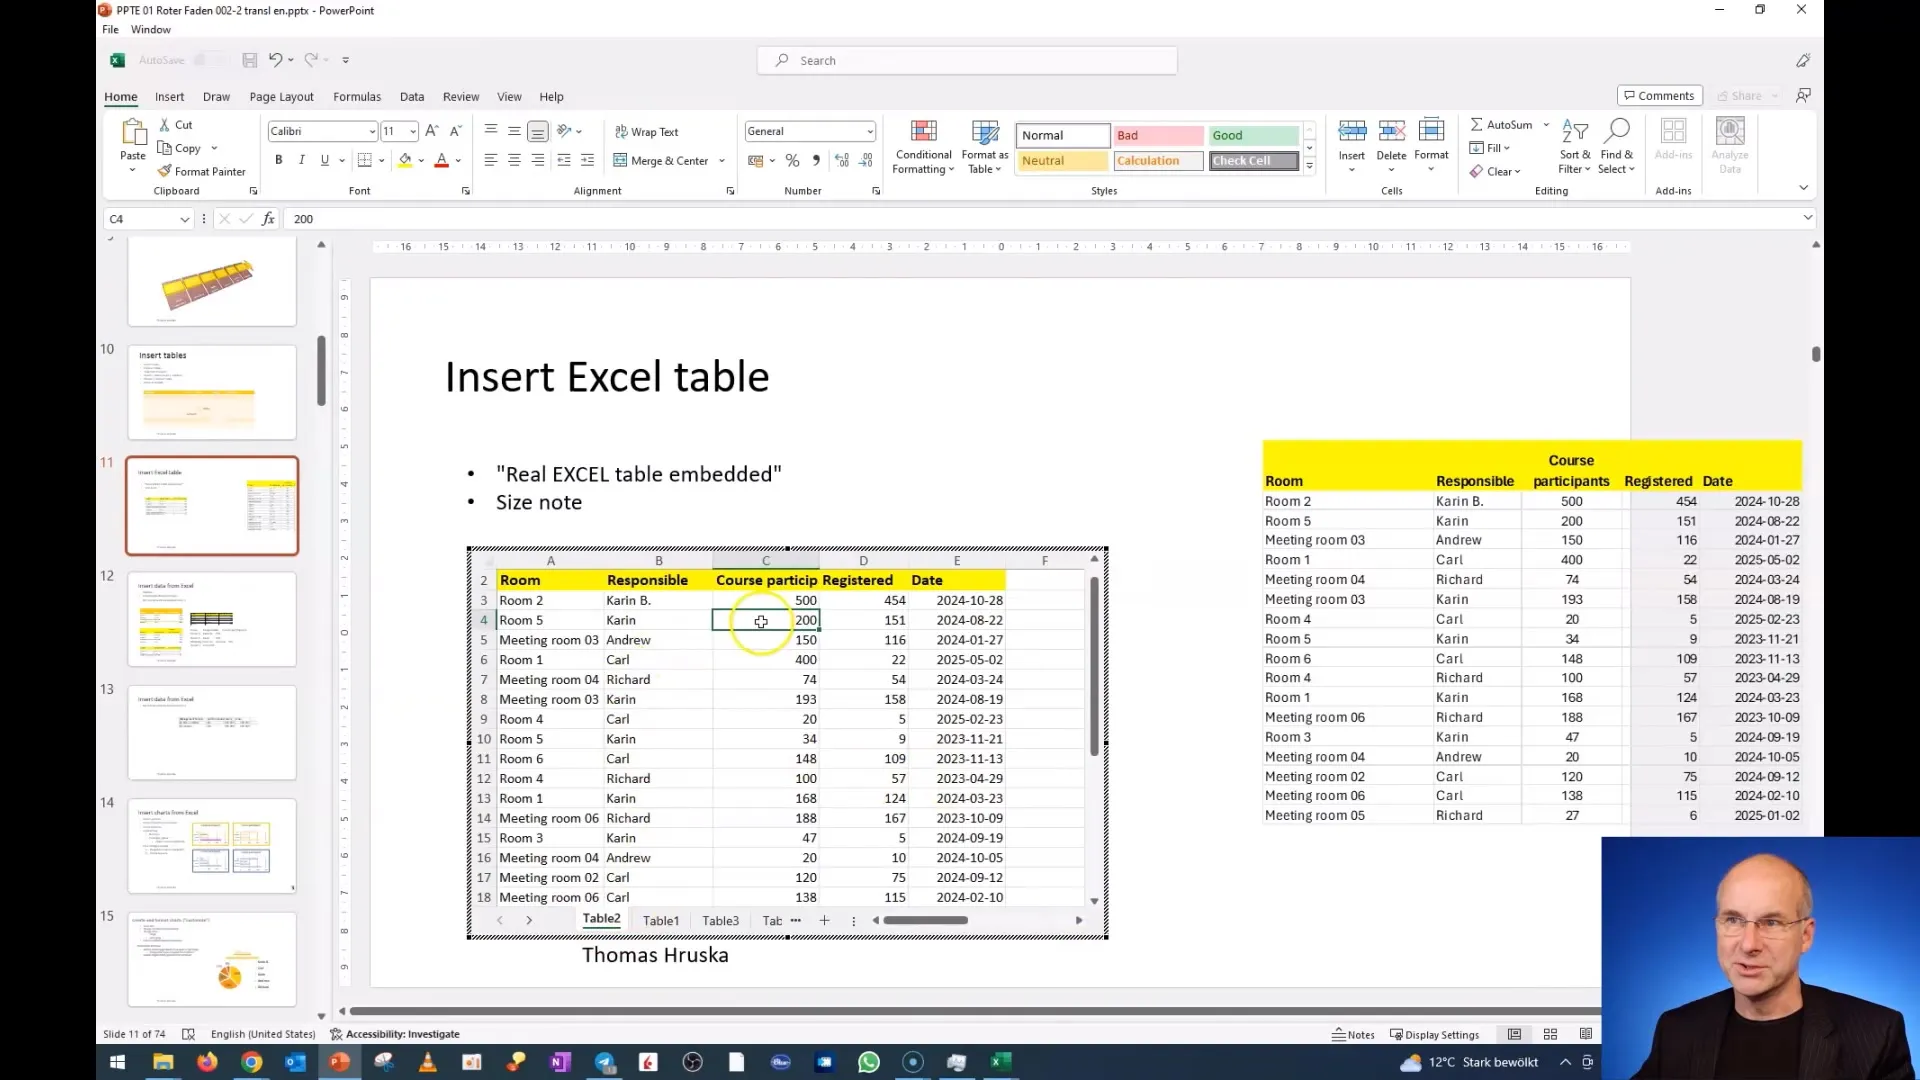This screenshot has width=1920, height=1080.
Task: Toggle the Wrap Text option
Action: 649,131
